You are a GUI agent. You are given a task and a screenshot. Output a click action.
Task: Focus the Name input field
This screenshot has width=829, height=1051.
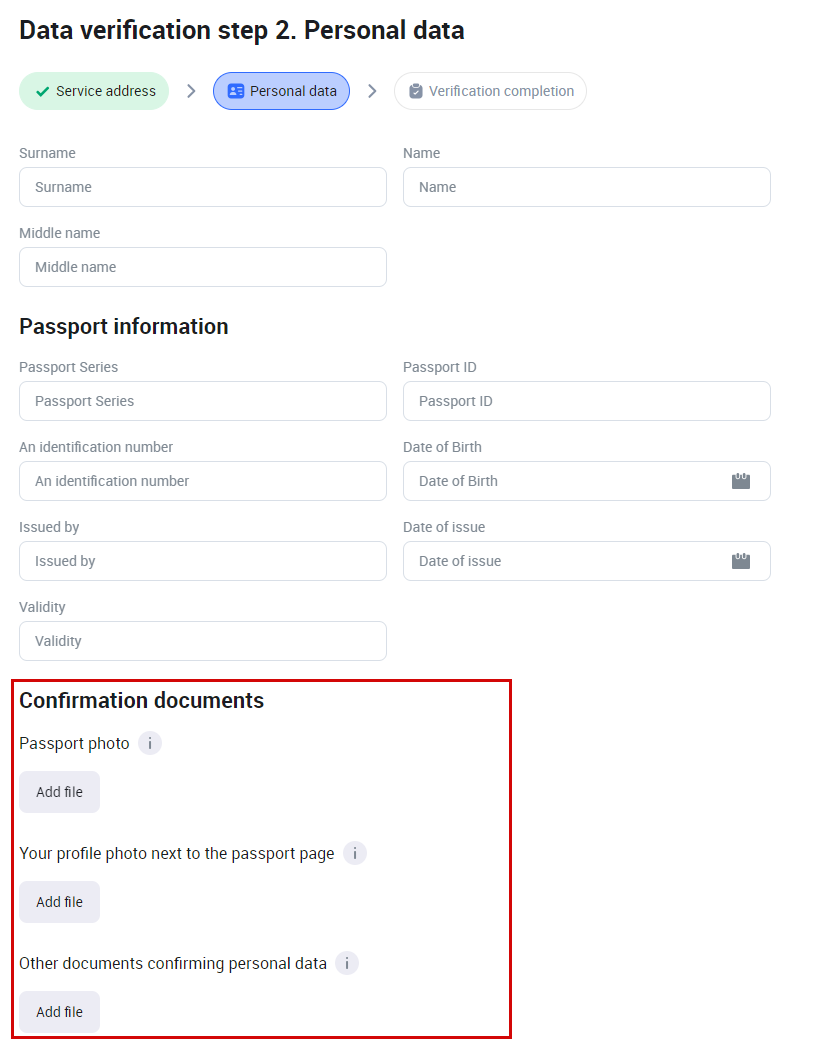click(x=587, y=187)
